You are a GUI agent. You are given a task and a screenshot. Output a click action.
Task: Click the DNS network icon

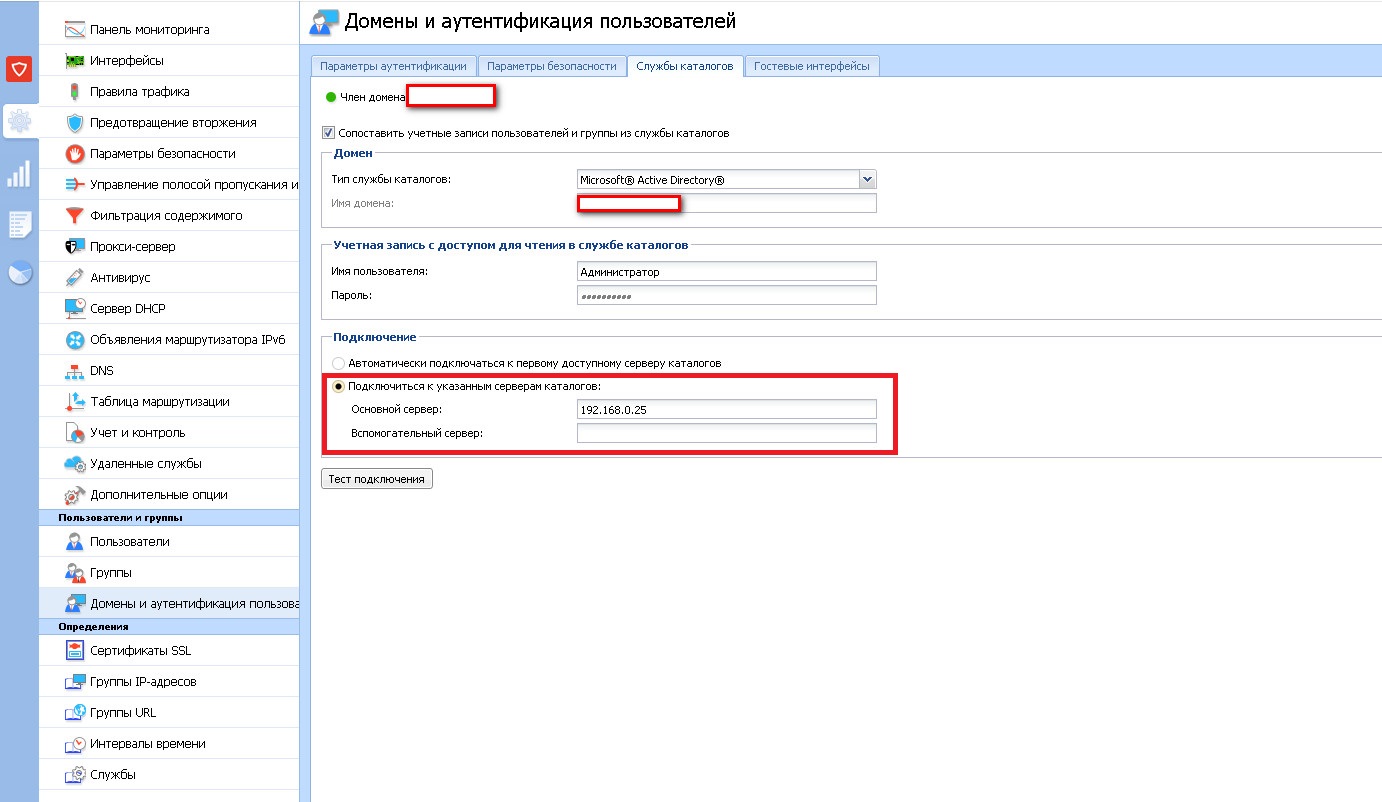75,371
